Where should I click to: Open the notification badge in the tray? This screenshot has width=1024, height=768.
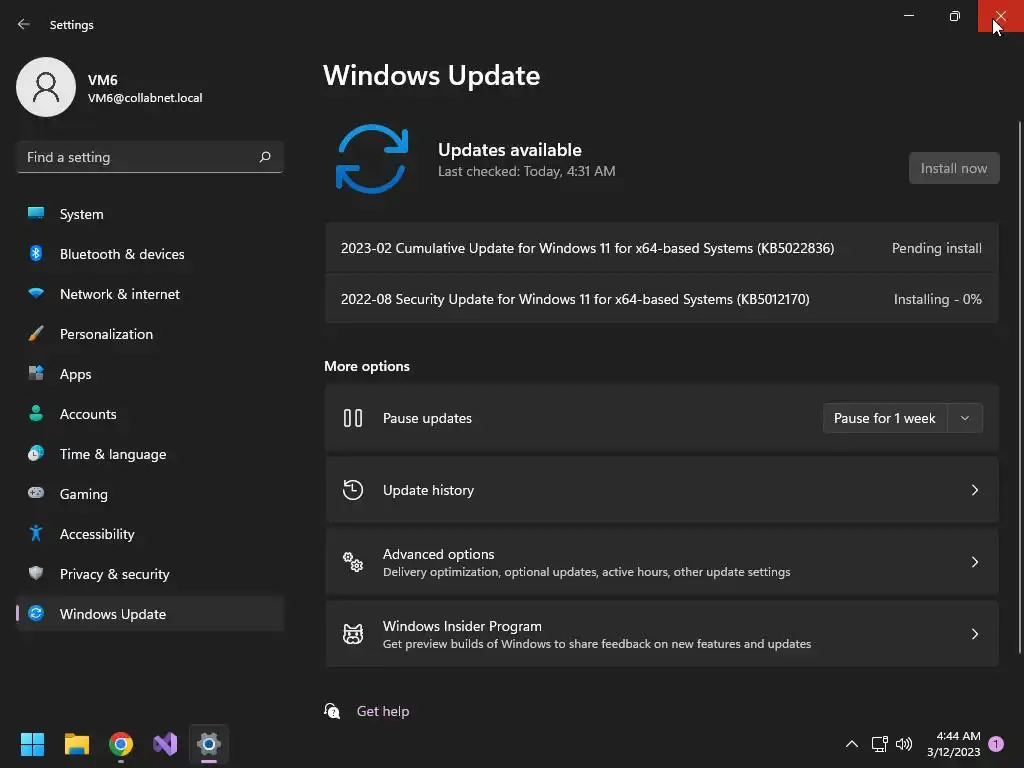click(996, 744)
